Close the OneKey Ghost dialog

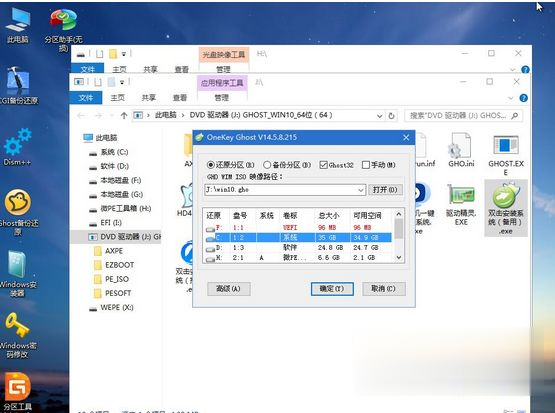click(406, 137)
